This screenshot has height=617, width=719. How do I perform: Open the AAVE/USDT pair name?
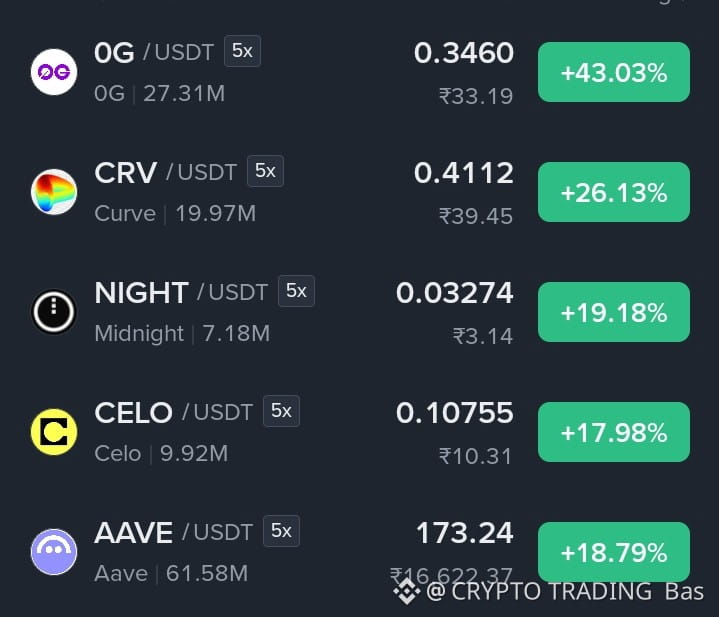[173, 533]
